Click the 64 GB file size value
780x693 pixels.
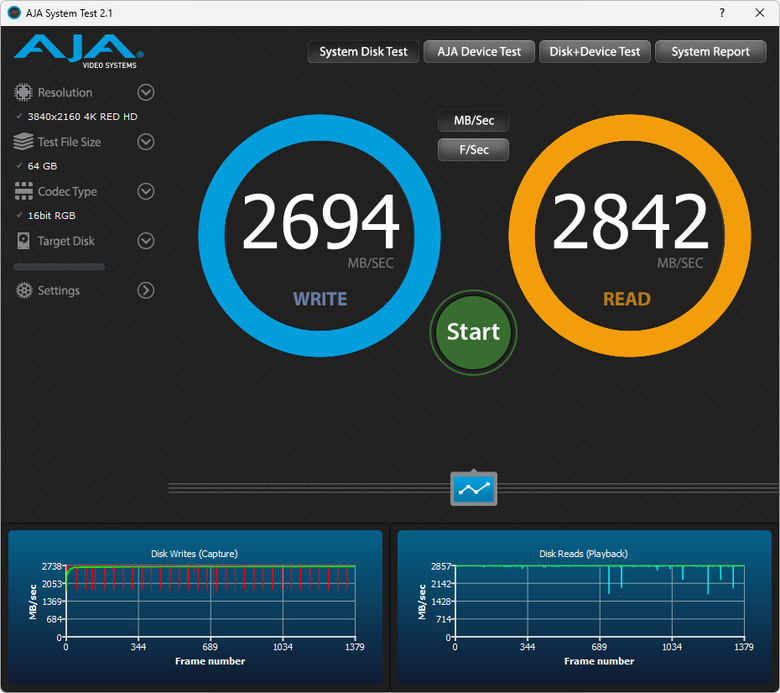coord(42,166)
